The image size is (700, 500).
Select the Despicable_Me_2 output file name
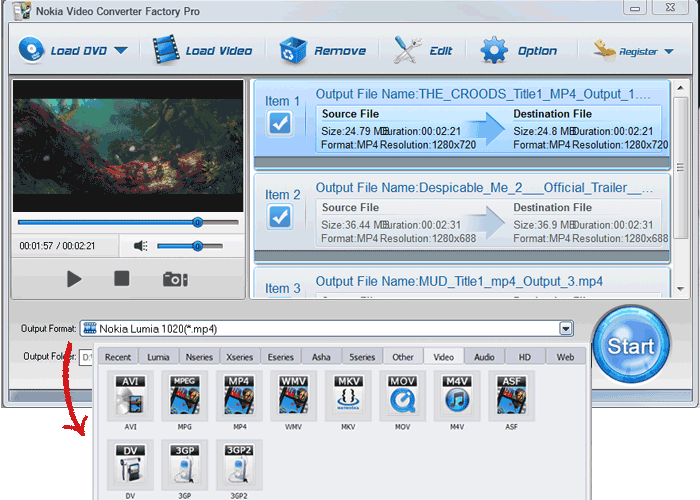484,188
